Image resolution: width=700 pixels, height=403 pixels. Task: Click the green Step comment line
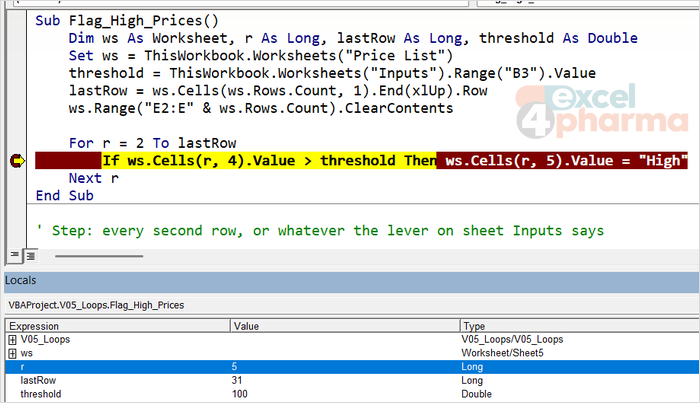[320, 231]
